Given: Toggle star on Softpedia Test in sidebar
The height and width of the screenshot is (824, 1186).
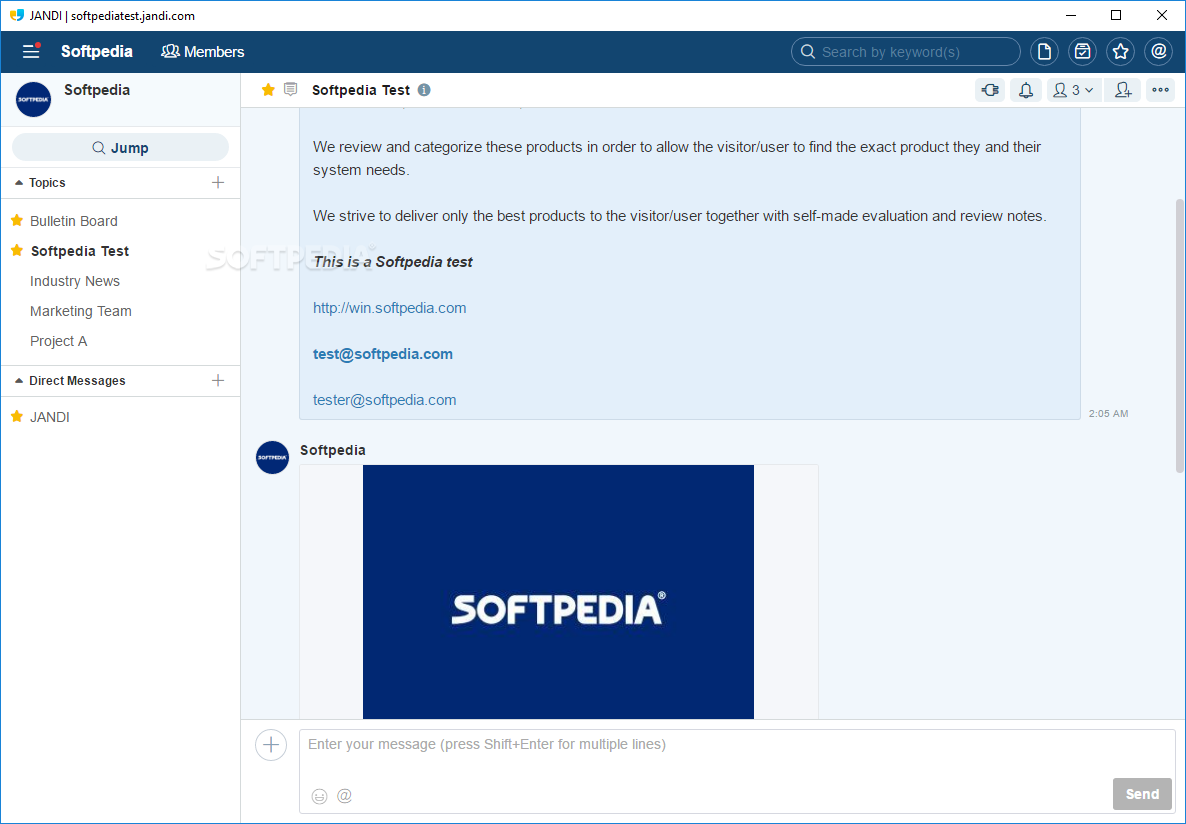Looking at the screenshot, I should tap(17, 250).
